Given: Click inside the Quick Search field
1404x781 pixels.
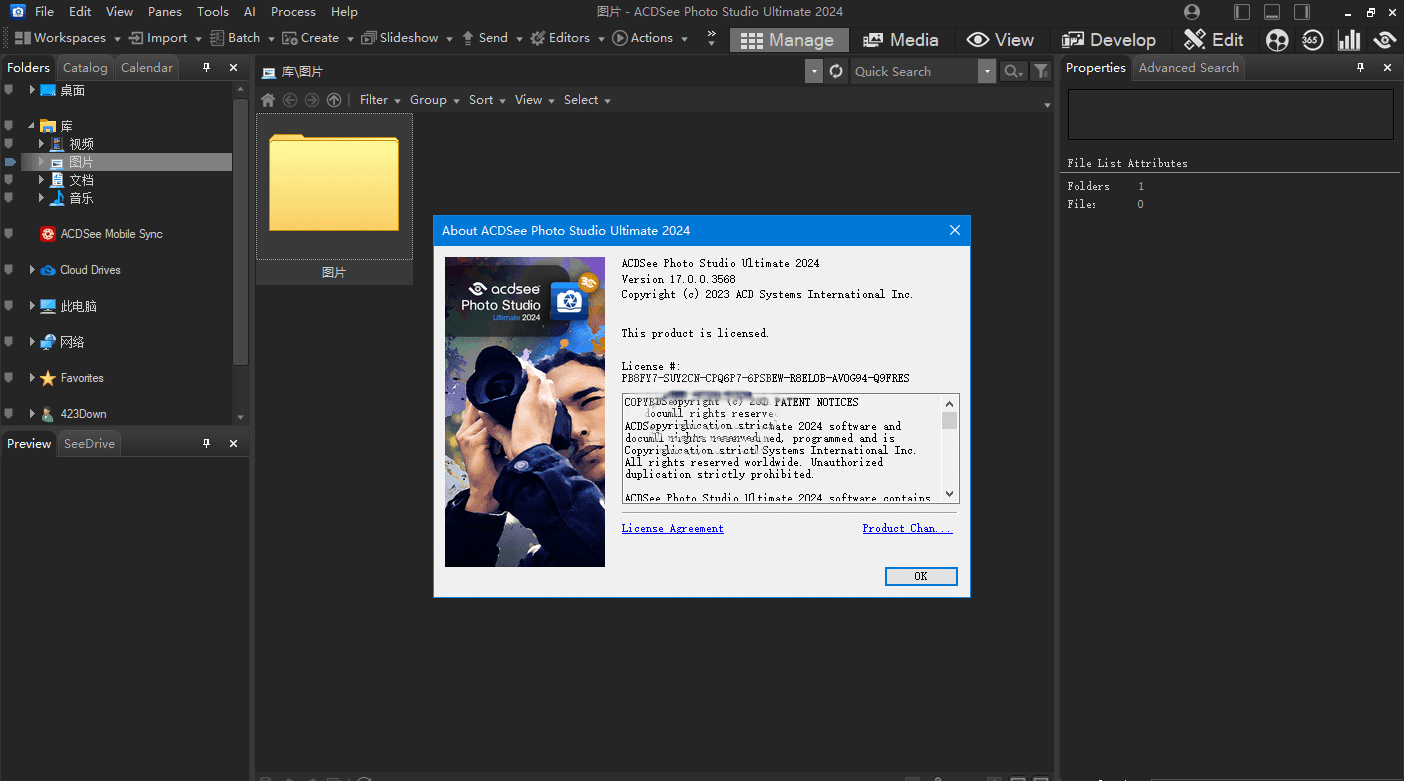Looking at the screenshot, I should (x=913, y=71).
